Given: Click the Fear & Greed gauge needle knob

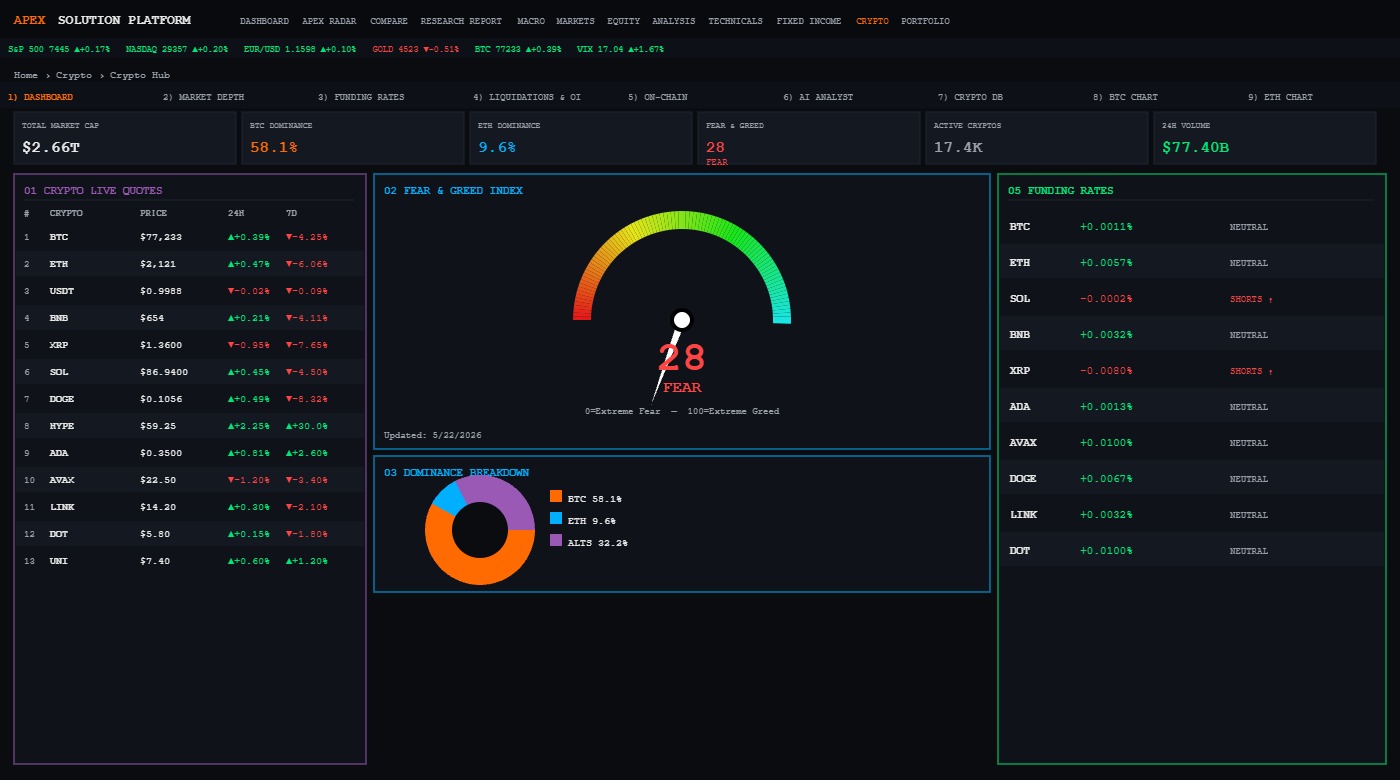Looking at the screenshot, I should [682, 320].
